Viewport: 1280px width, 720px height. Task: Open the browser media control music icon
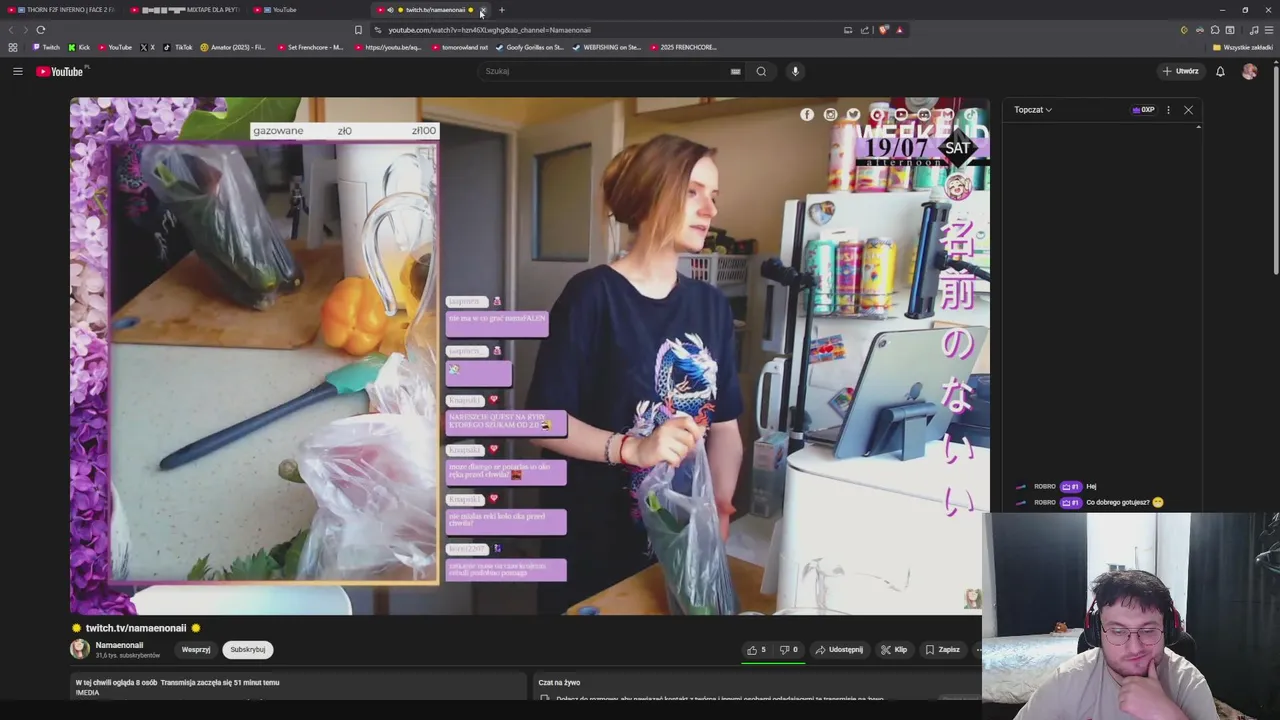click(1254, 30)
